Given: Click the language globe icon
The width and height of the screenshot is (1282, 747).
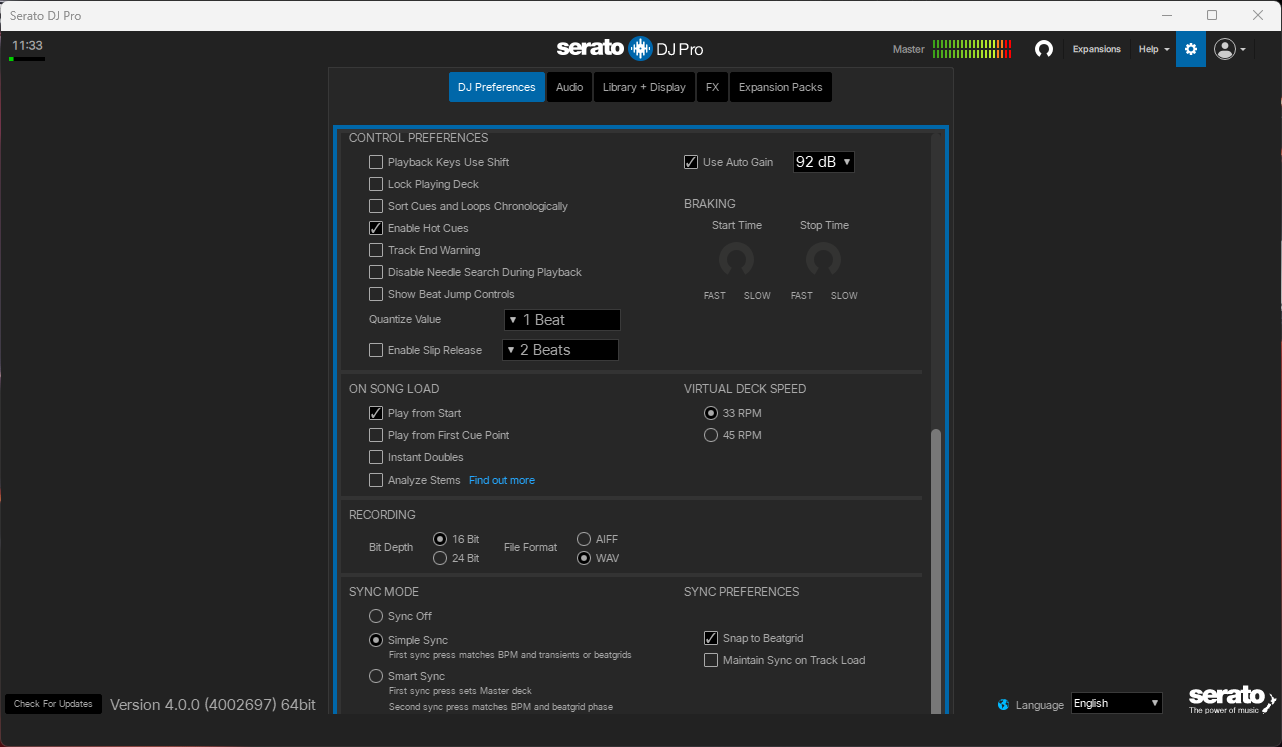Looking at the screenshot, I should (x=1003, y=704).
